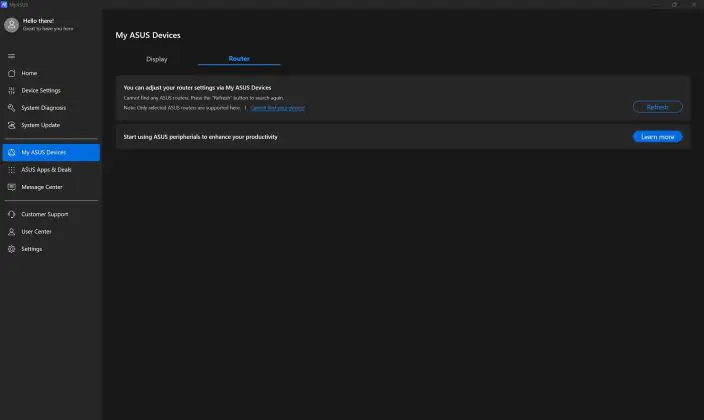
Task: Click the Home icon in sidebar
Action: tap(12, 73)
